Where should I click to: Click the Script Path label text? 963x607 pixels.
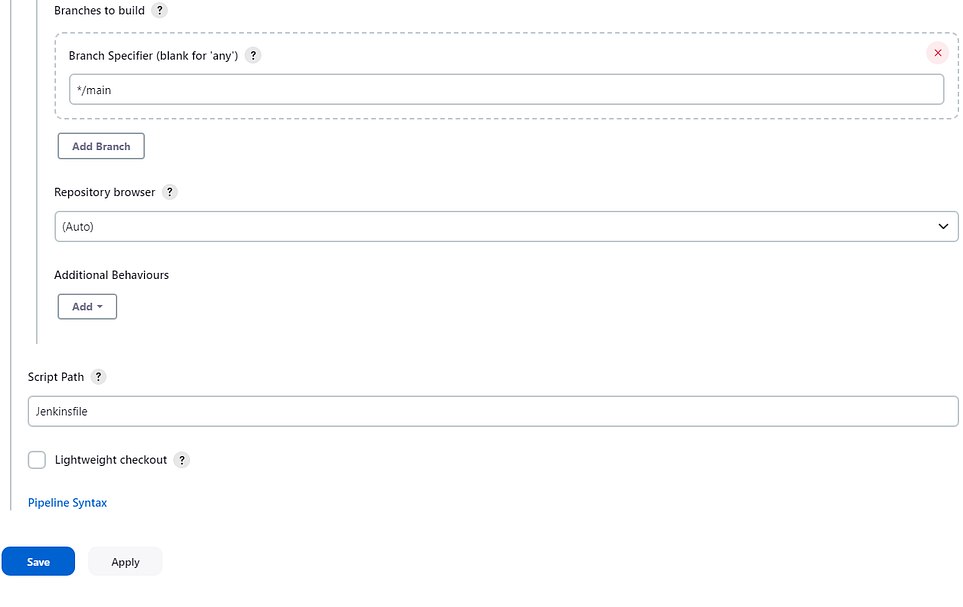click(56, 377)
